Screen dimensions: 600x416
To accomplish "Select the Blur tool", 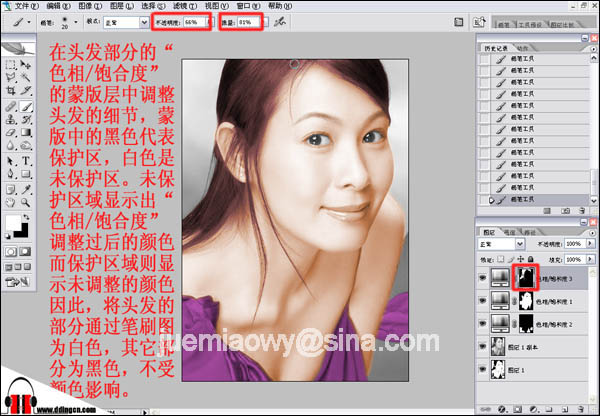I will tap(11, 146).
